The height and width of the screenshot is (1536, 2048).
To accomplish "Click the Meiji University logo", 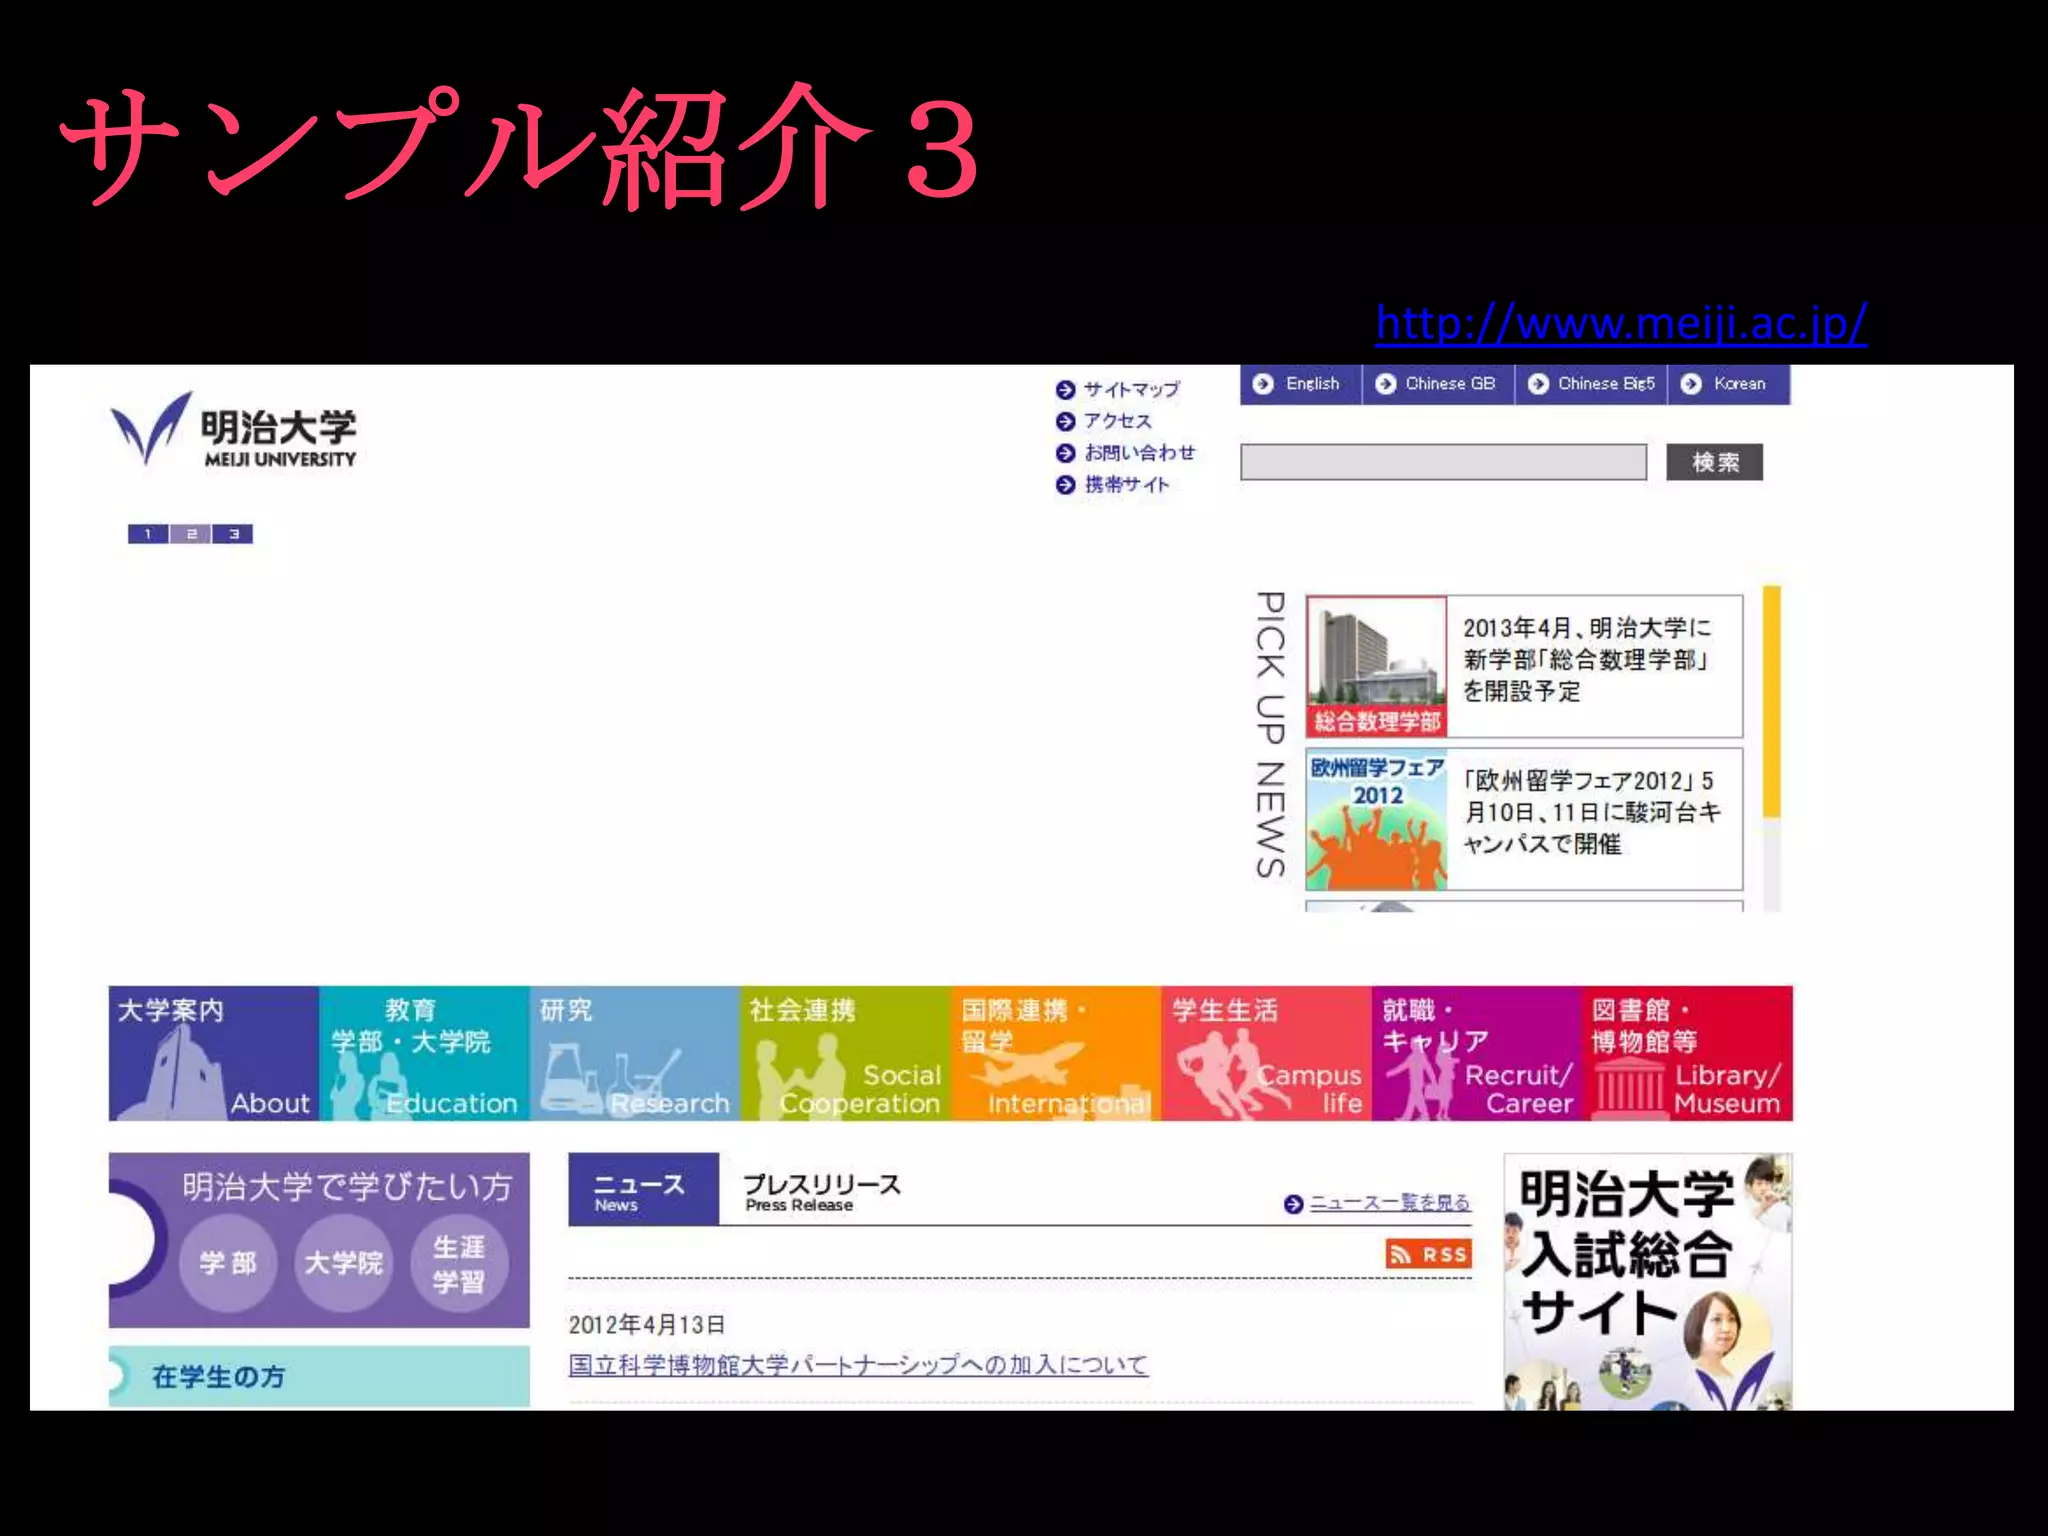I will pyautogui.click(x=233, y=430).
